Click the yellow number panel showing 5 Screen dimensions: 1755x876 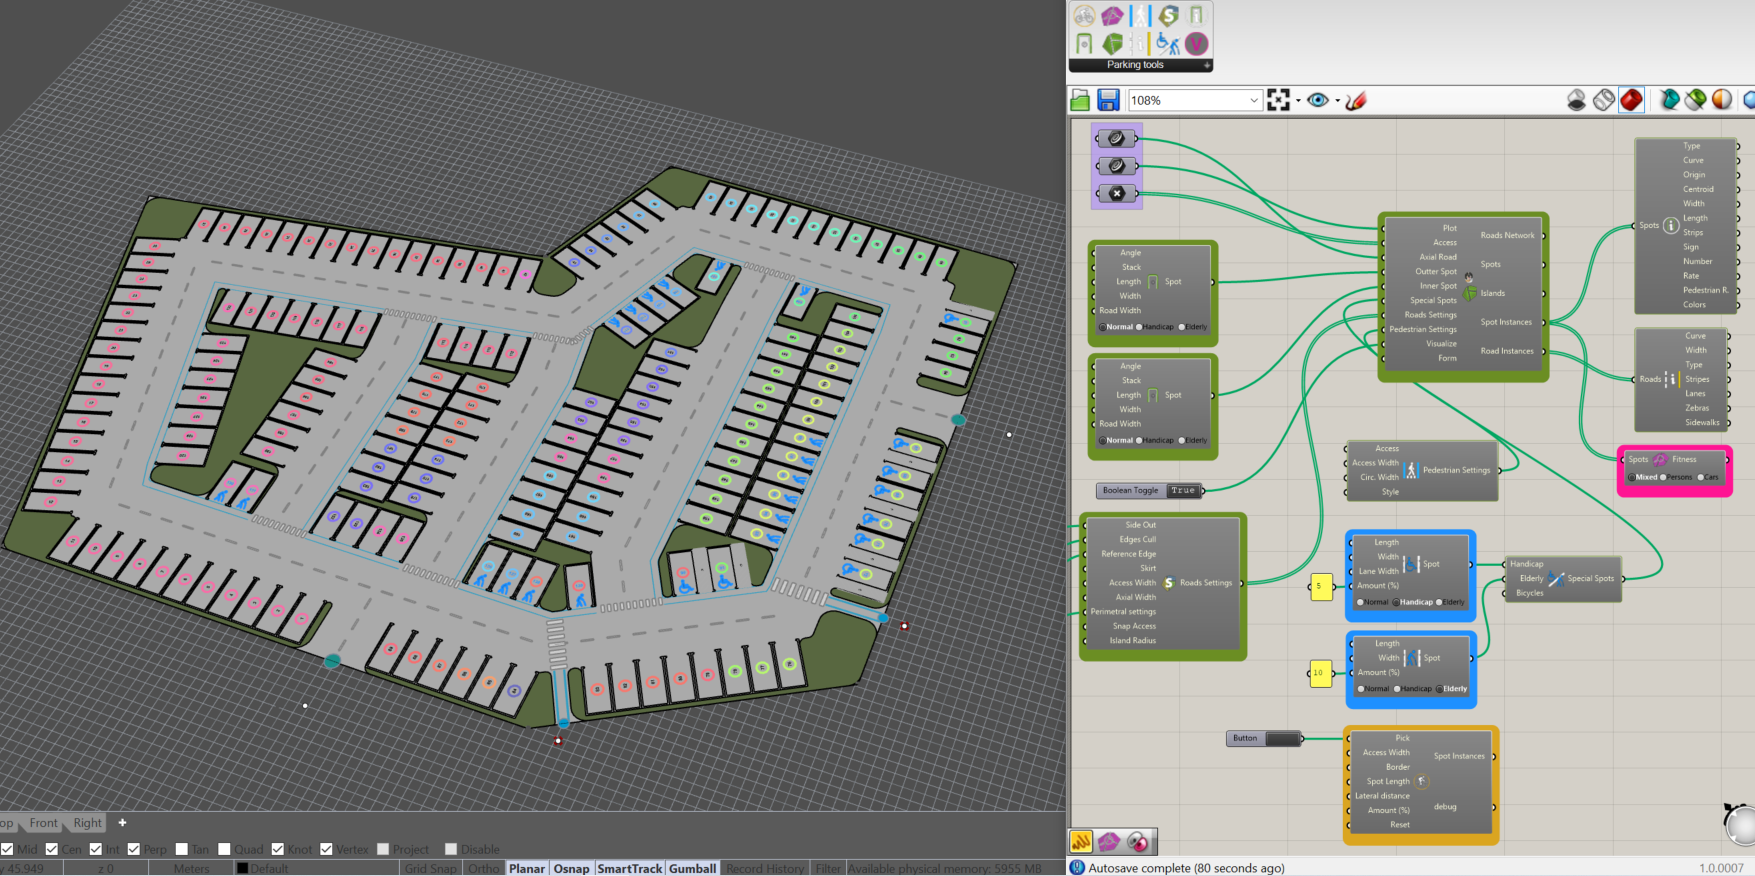1321,586
